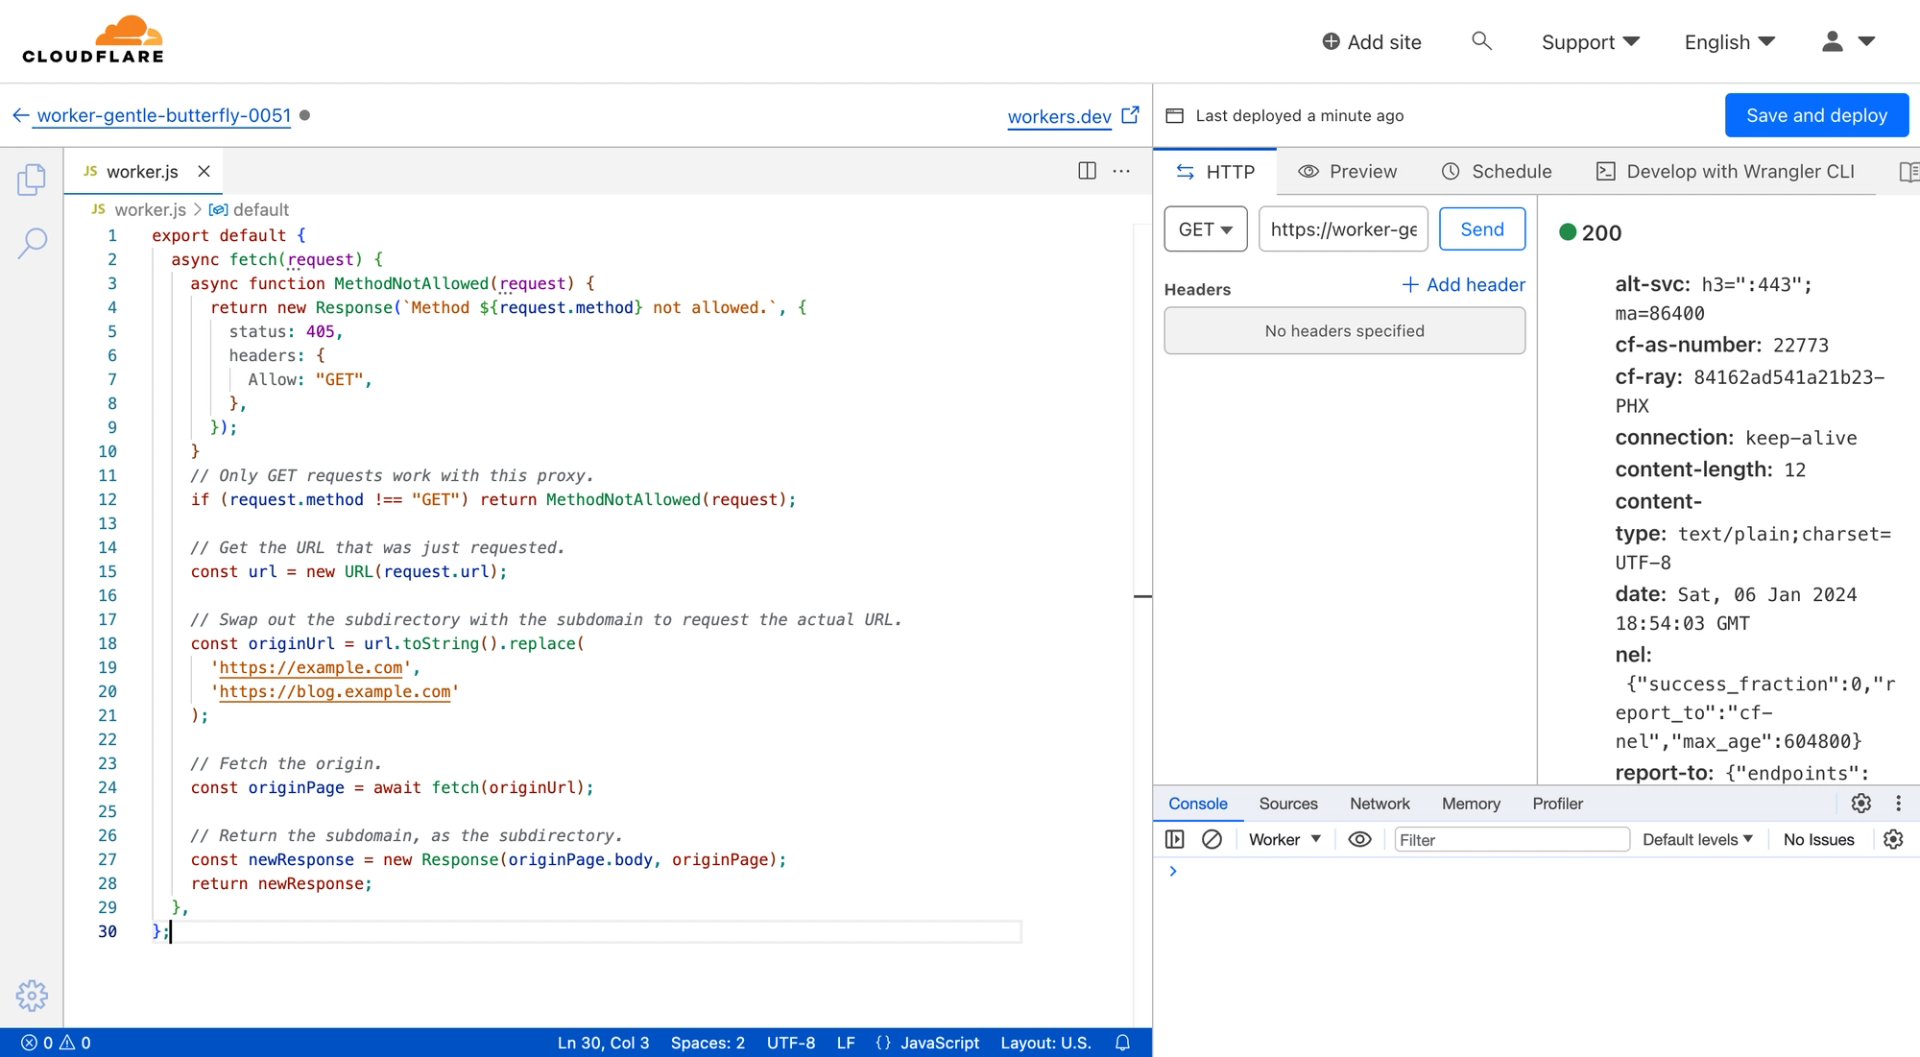Open the editor more actions ellipsis
Viewport: 1920px width, 1057px height.
[1122, 171]
